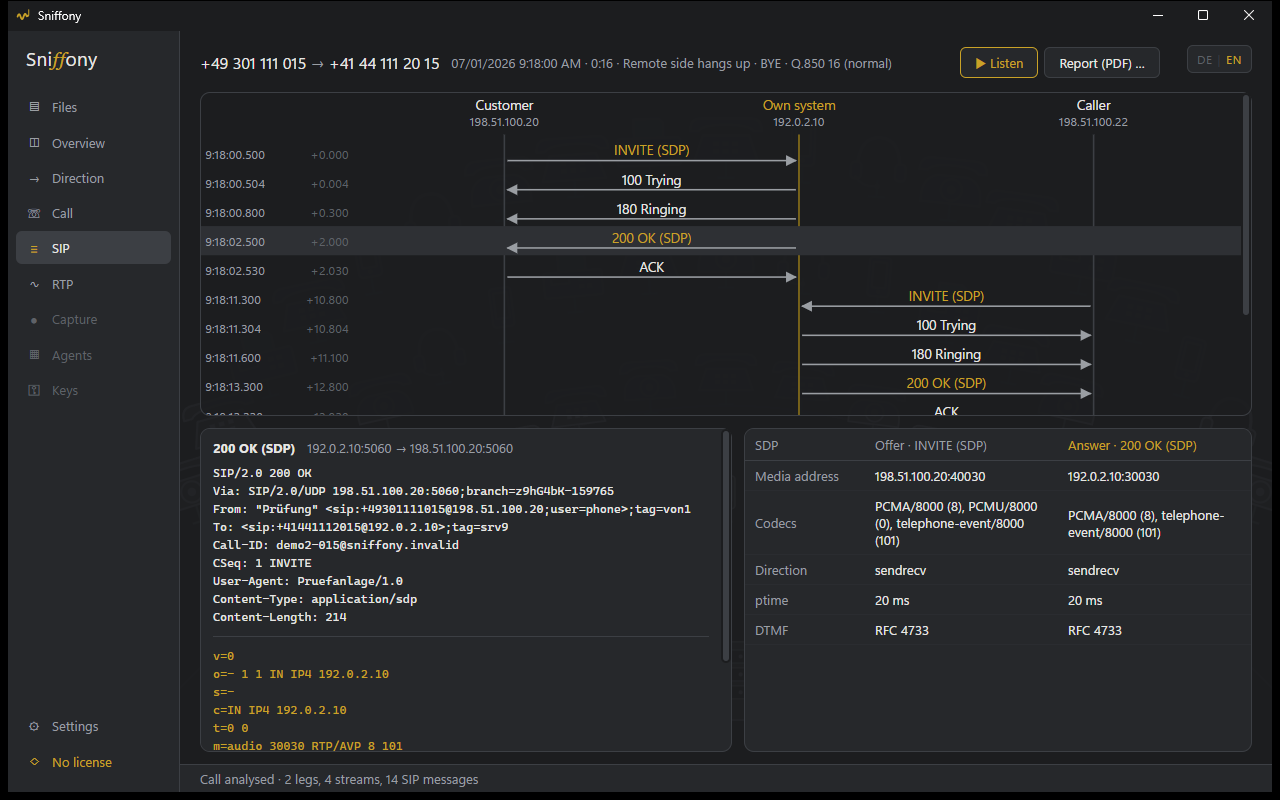
Task: Open the Files sidebar icon
Action: point(35,107)
